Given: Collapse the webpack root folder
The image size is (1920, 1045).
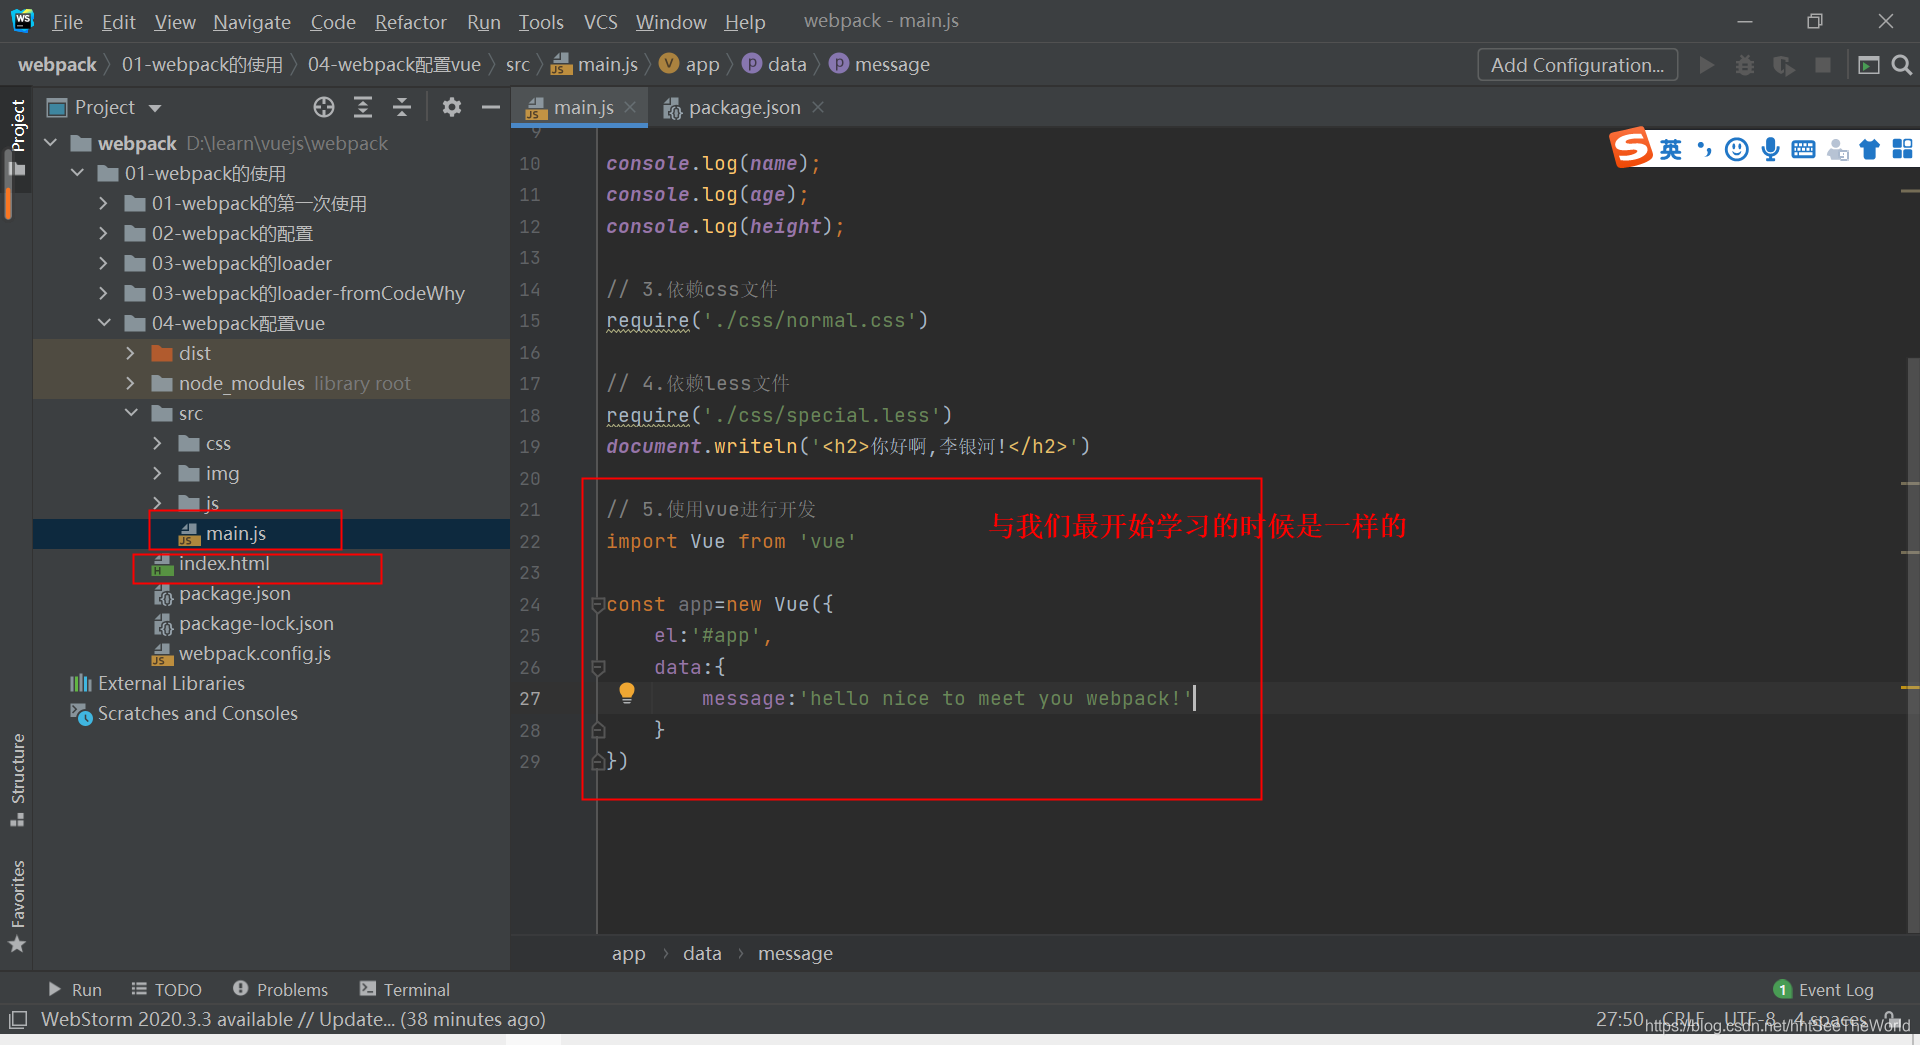Looking at the screenshot, I should coord(50,143).
